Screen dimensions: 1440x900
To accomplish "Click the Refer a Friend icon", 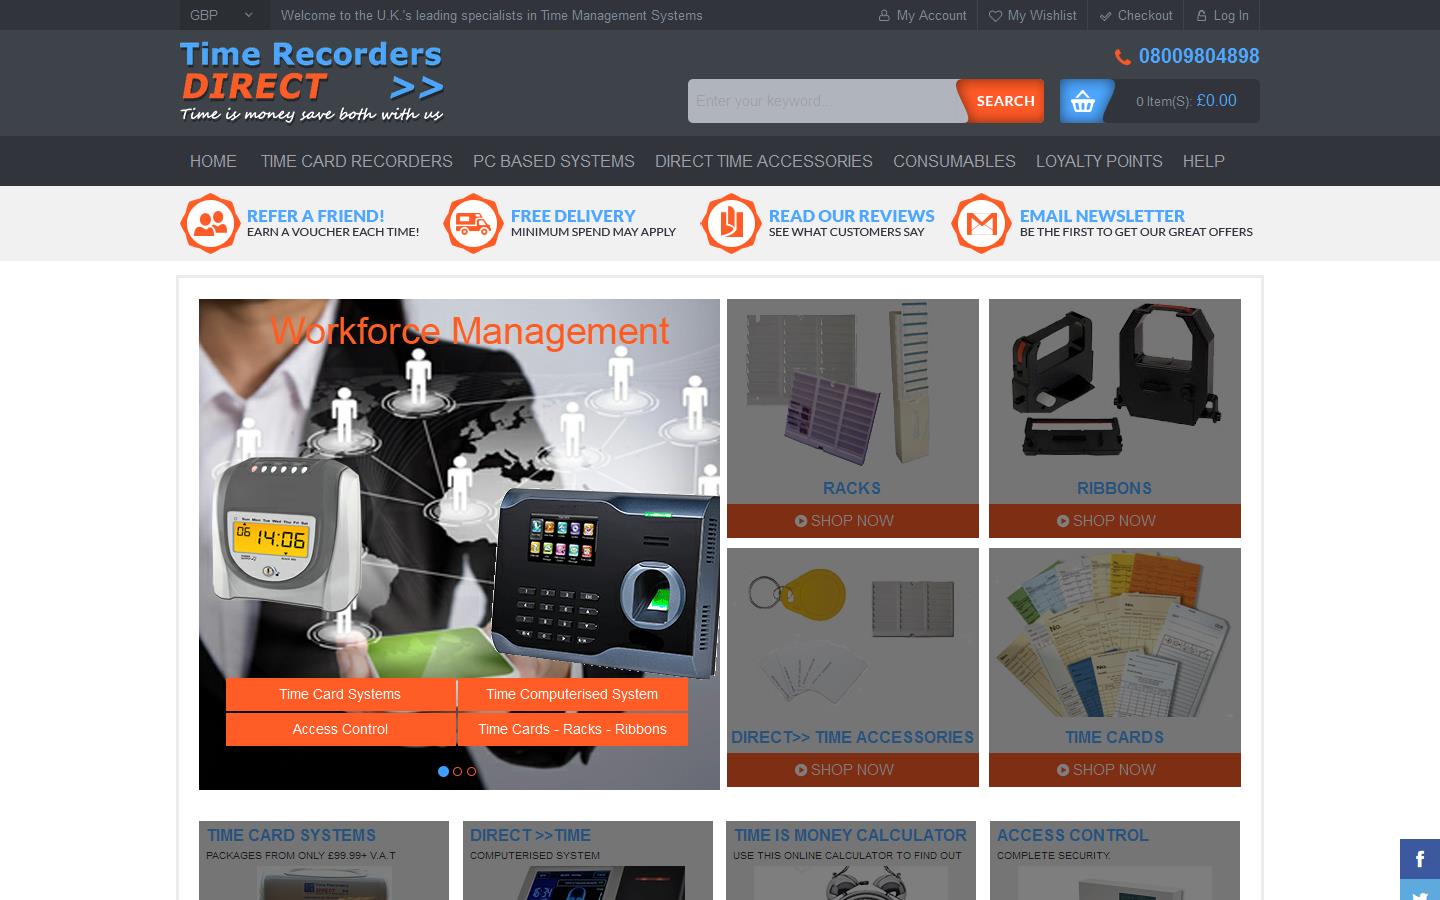I will tap(210, 223).
